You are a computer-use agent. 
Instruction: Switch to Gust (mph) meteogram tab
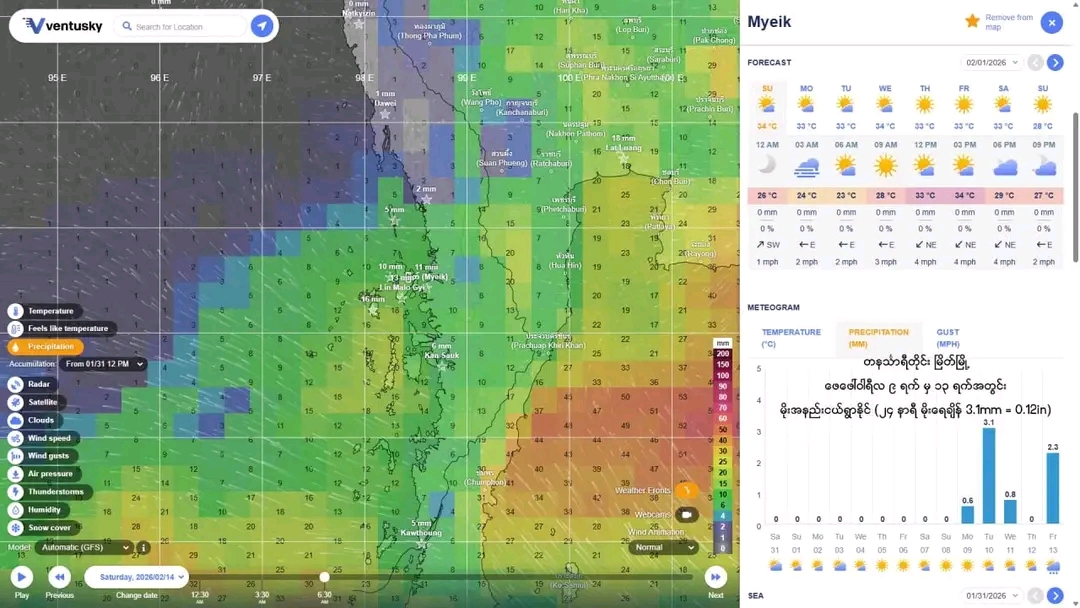pyautogui.click(x=948, y=337)
